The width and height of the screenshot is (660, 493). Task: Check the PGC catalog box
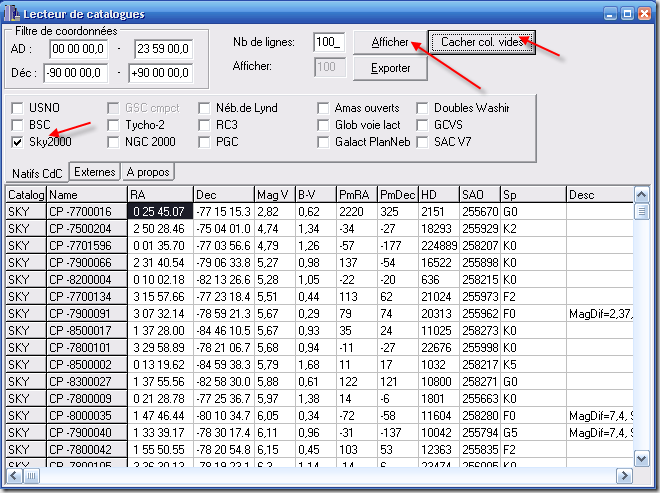[204, 142]
